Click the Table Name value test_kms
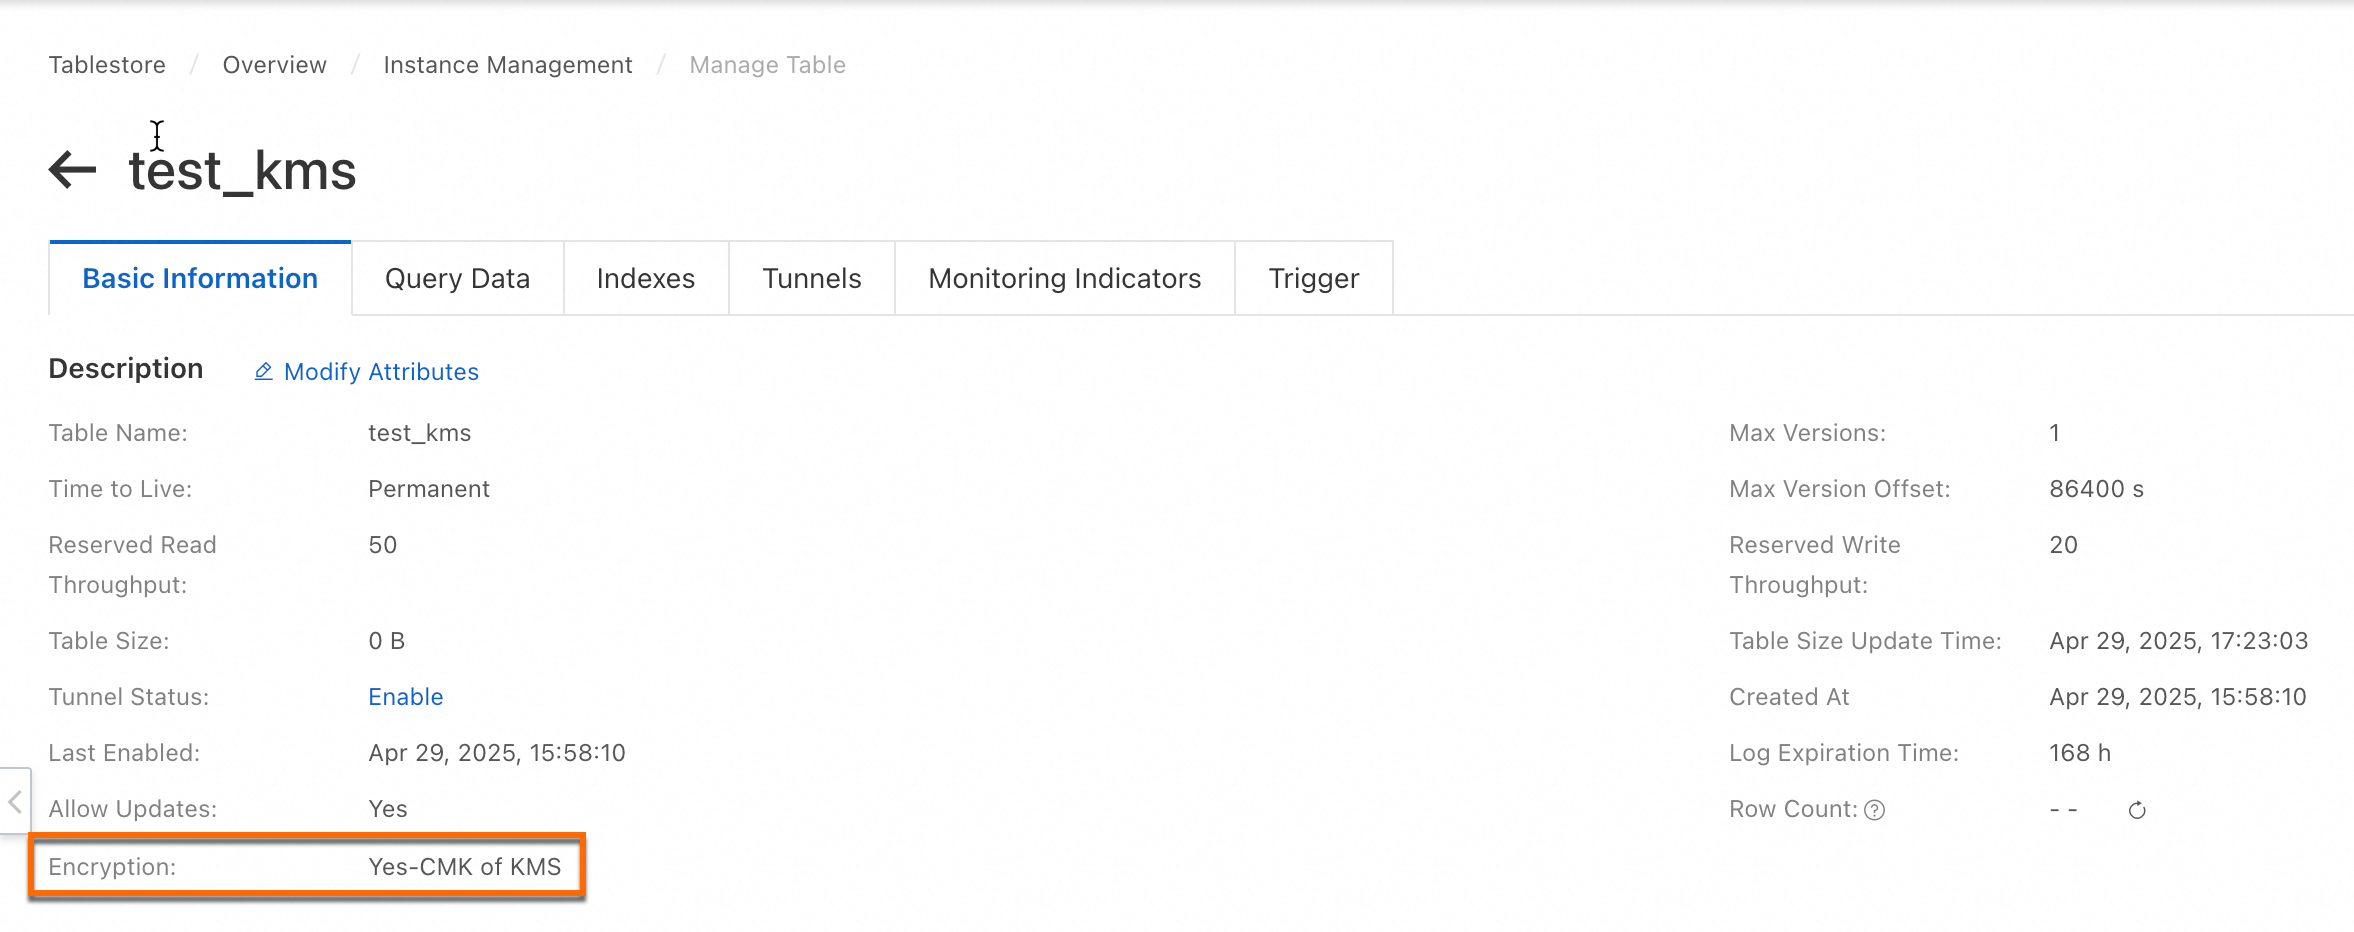The height and width of the screenshot is (932, 2354). tap(420, 433)
